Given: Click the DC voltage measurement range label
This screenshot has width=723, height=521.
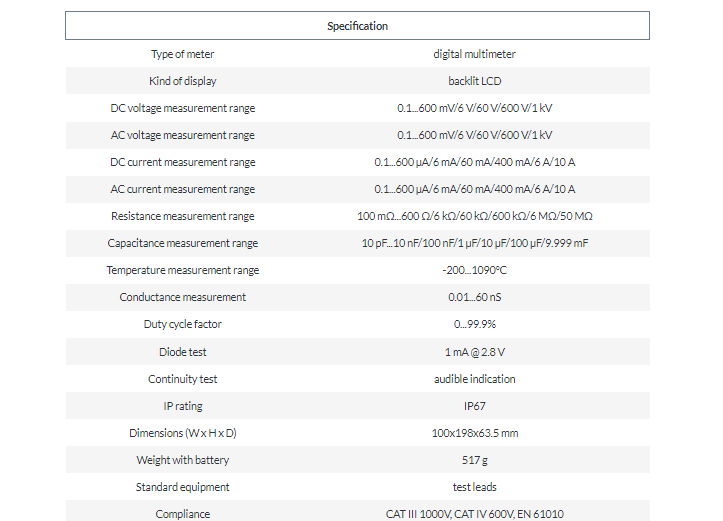Looking at the screenshot, I should (183, 108).
